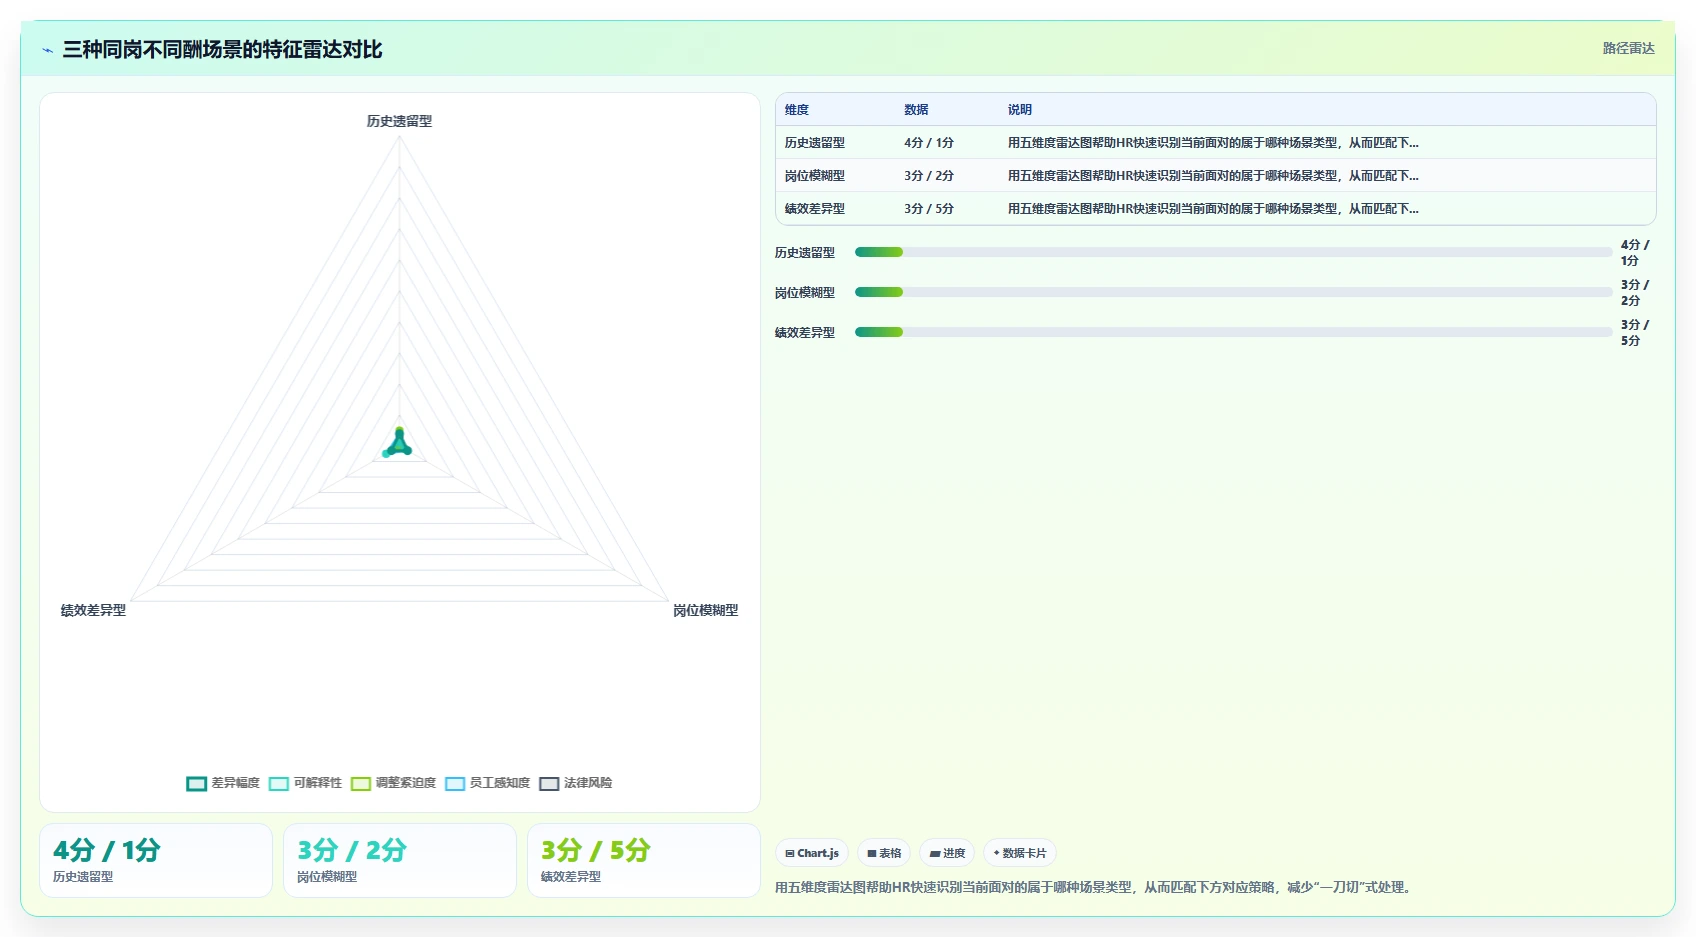
Task: Select the 绩效差异型 table row
Action: pyautogui.click(x=1216, y=209)
